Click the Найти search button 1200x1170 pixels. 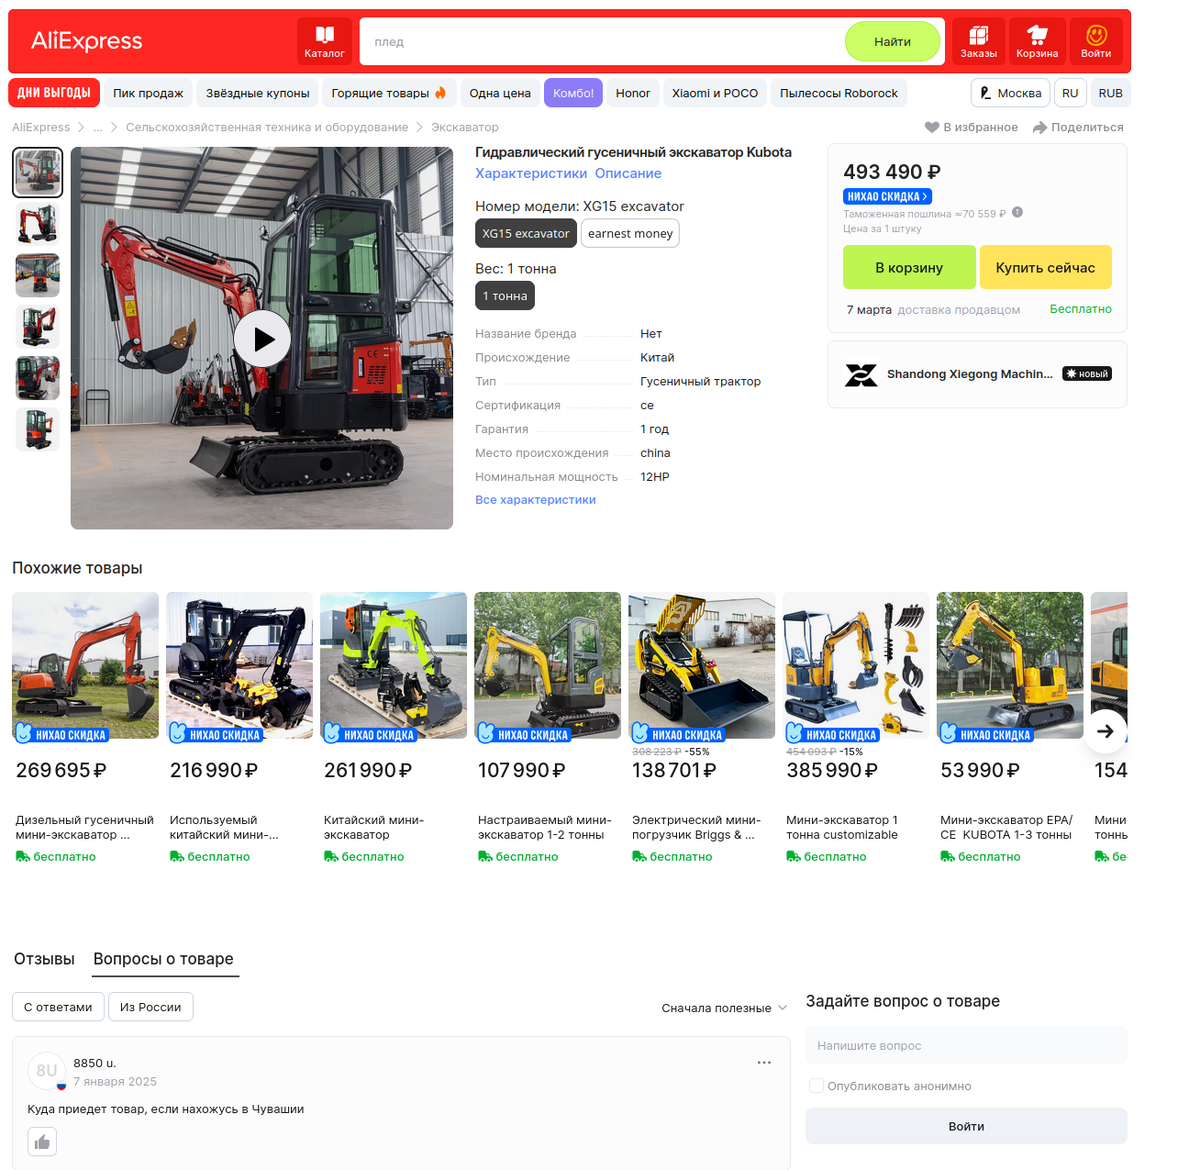(x=892, y=42)
